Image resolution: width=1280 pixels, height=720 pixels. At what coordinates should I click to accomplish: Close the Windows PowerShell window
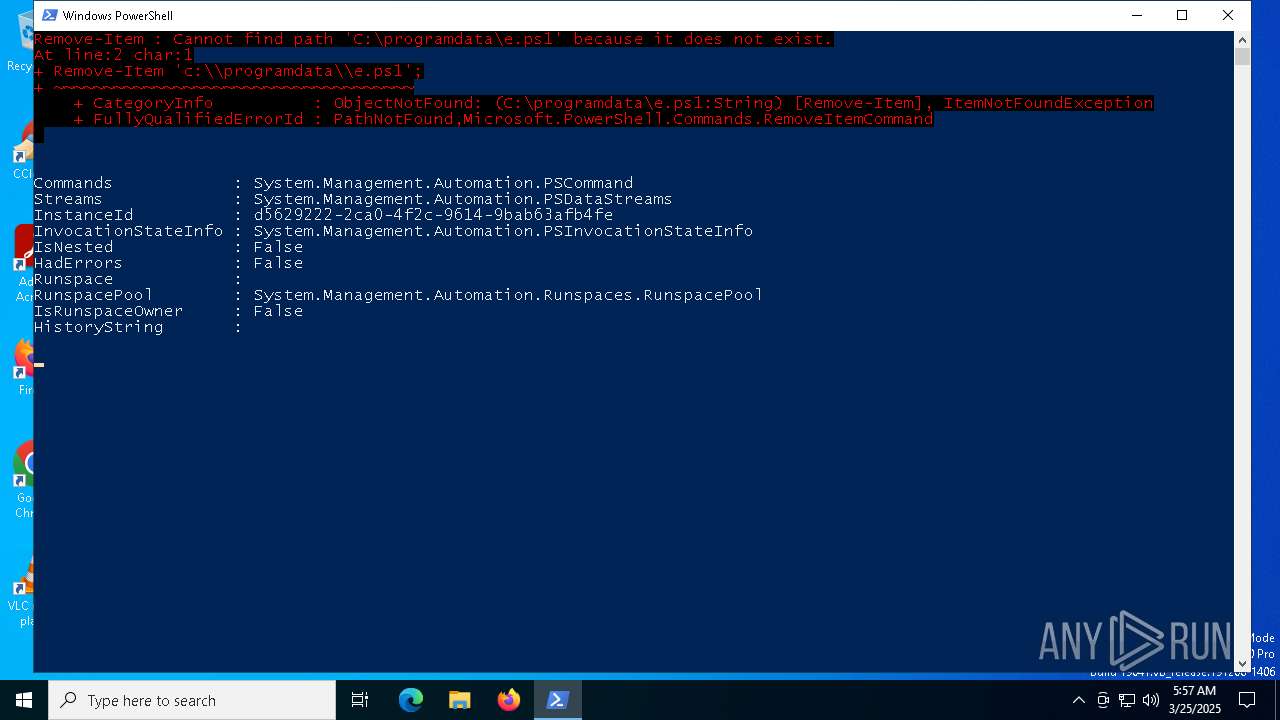coord(1228,15)
